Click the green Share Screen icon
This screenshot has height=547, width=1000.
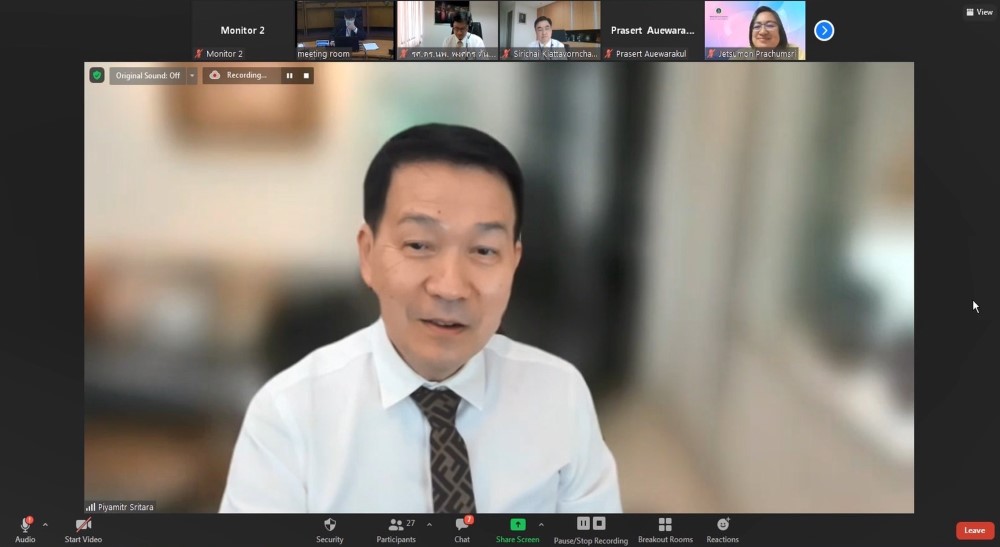point(517,525)
